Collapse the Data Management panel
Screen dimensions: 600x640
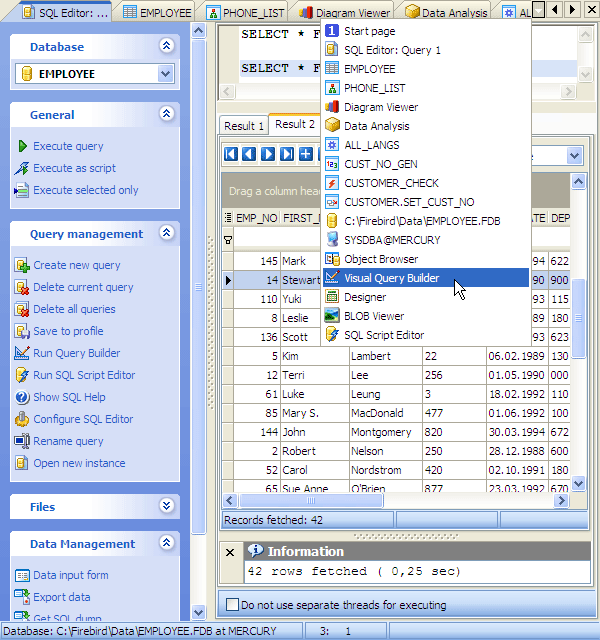click(x=167, y=542)
